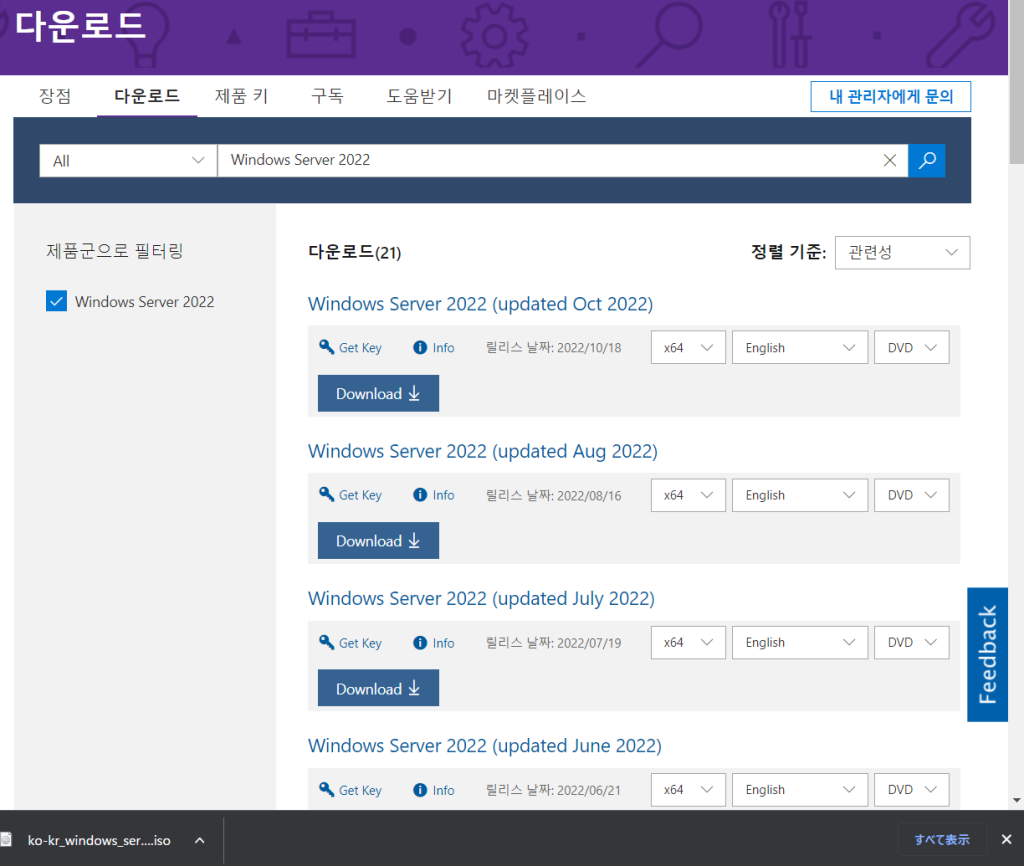
Task: Click Get Key for July 2022 release
Action: click(x=351, y=643)
